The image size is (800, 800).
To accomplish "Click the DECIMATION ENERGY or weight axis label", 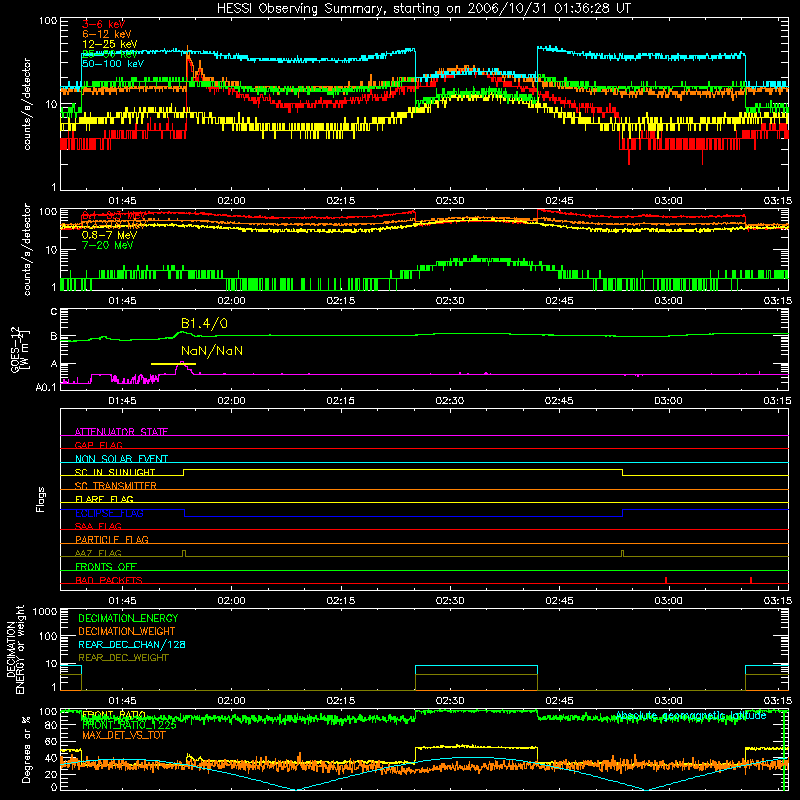I will (15, 649).
